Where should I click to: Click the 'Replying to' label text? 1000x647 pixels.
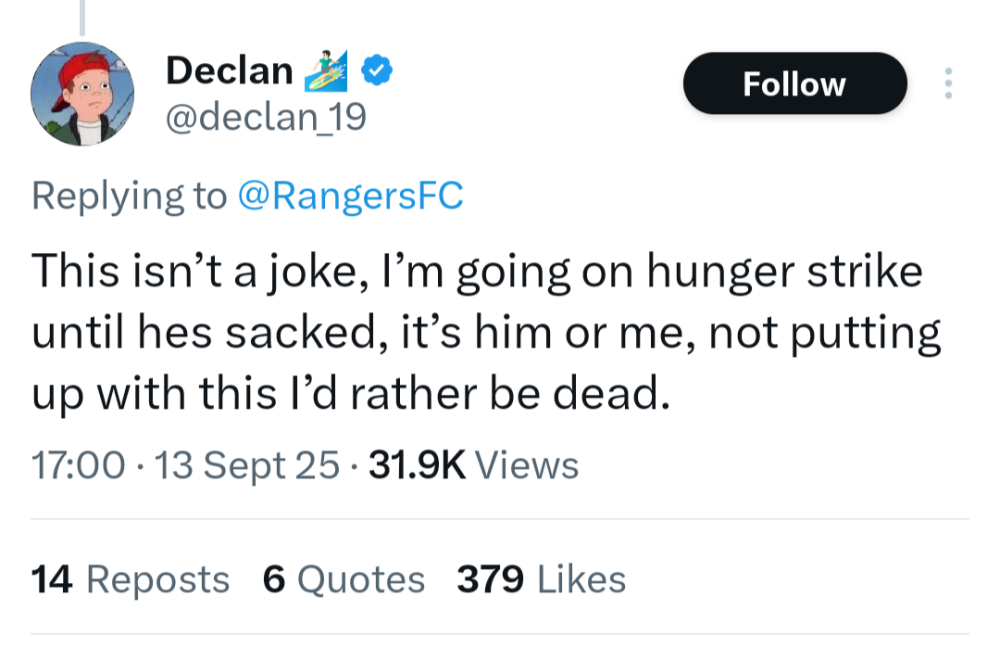pyautogui.click(x=130, y=195)
